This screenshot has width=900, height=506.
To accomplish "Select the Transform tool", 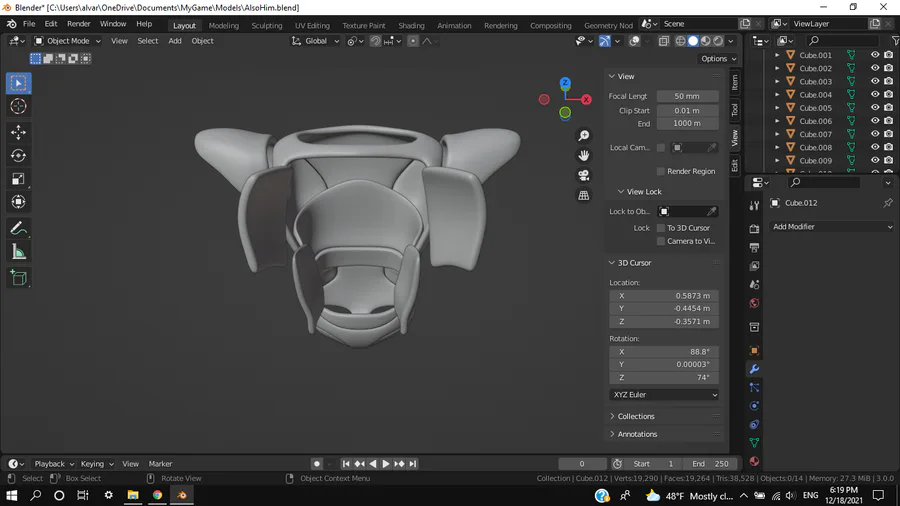I will (18, 202).
